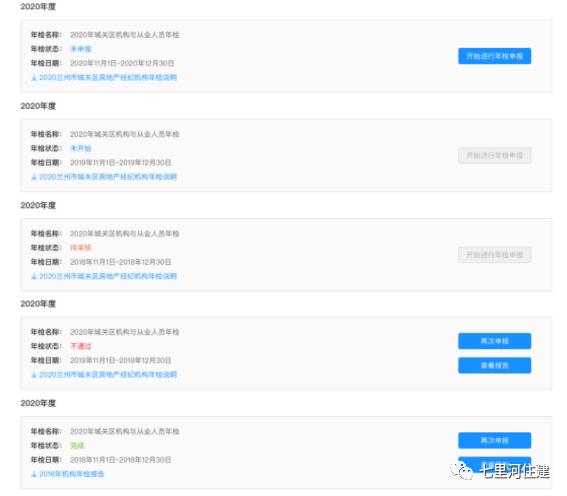Image resolution: width=567 pixels, height=496 pixels.
Task: Click green 完成 status text
Action: tap(77, 446)
